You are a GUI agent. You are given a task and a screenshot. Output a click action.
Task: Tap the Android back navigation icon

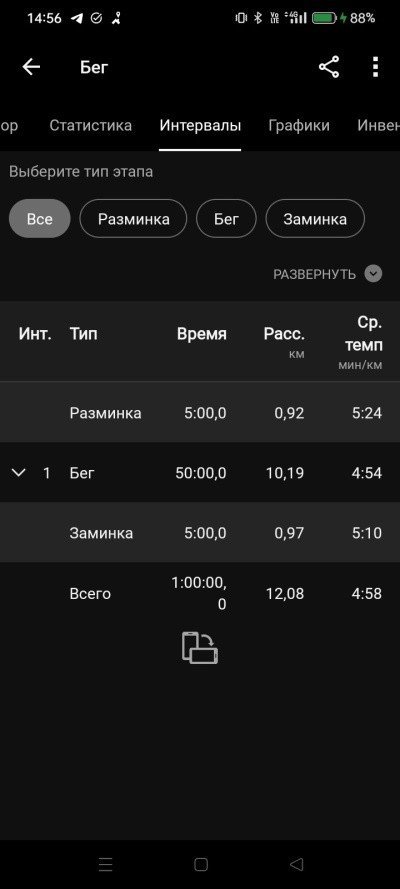[296, 864]
